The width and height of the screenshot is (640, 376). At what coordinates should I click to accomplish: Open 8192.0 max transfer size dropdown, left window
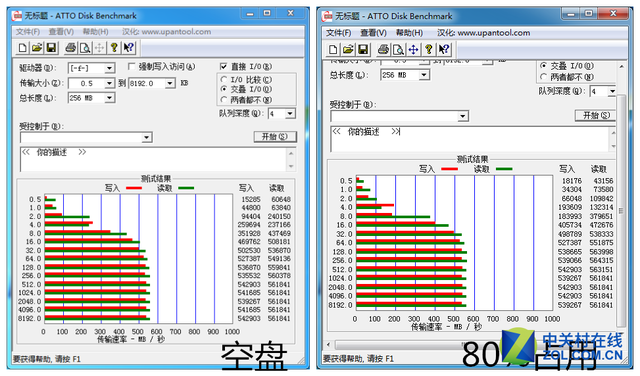click(x=170, y=83)
